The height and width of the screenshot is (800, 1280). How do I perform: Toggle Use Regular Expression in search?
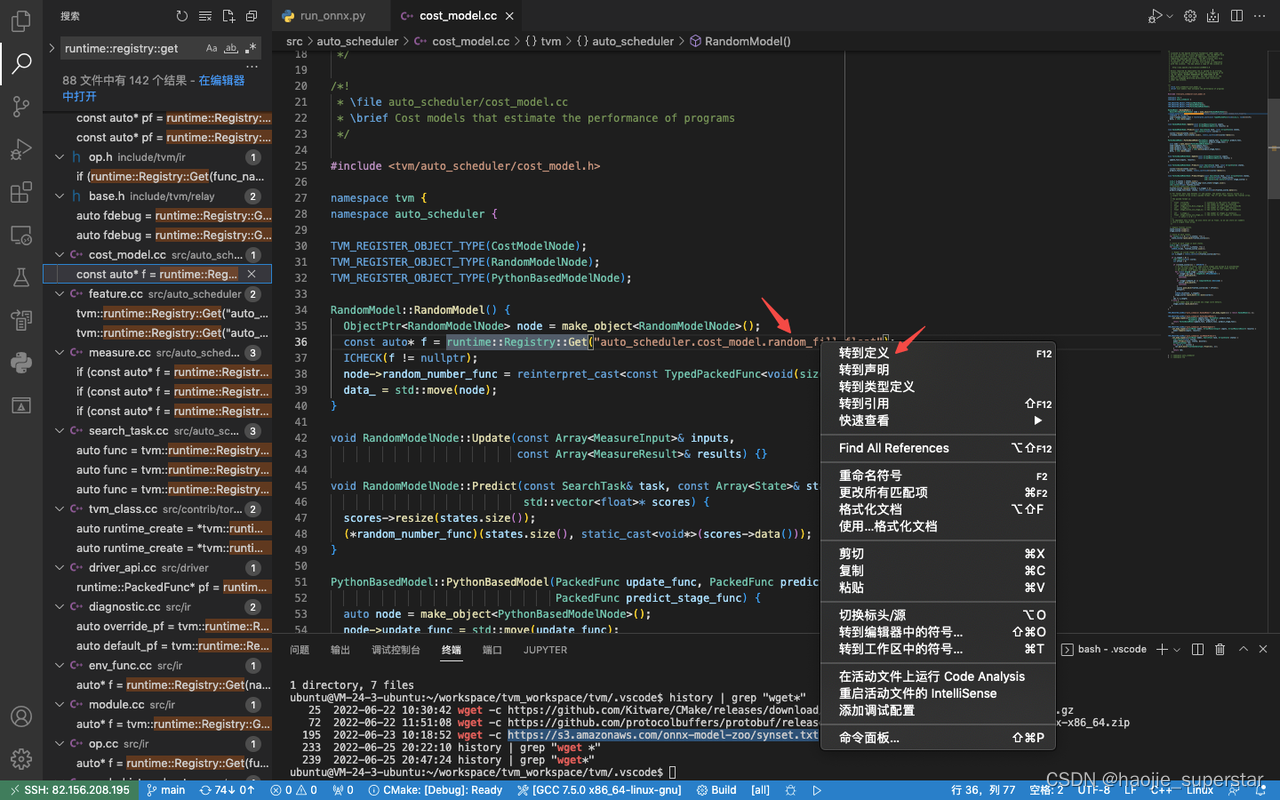click(x=250, y=48)
